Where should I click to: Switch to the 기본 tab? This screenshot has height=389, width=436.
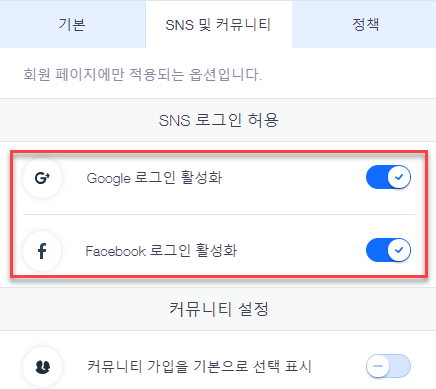[72, 24]
